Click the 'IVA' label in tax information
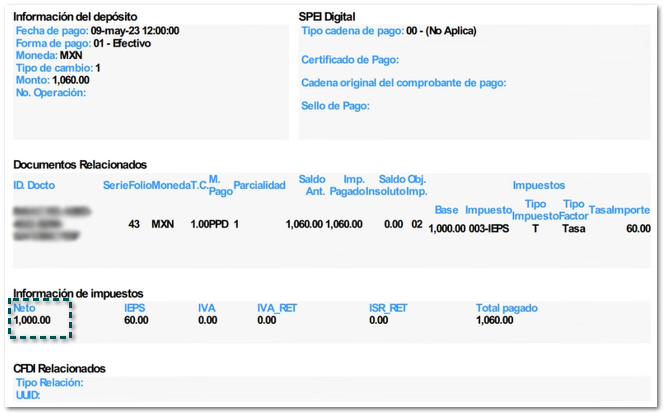The width and height of the screenshot is (666, 416). tap(207, 308)
